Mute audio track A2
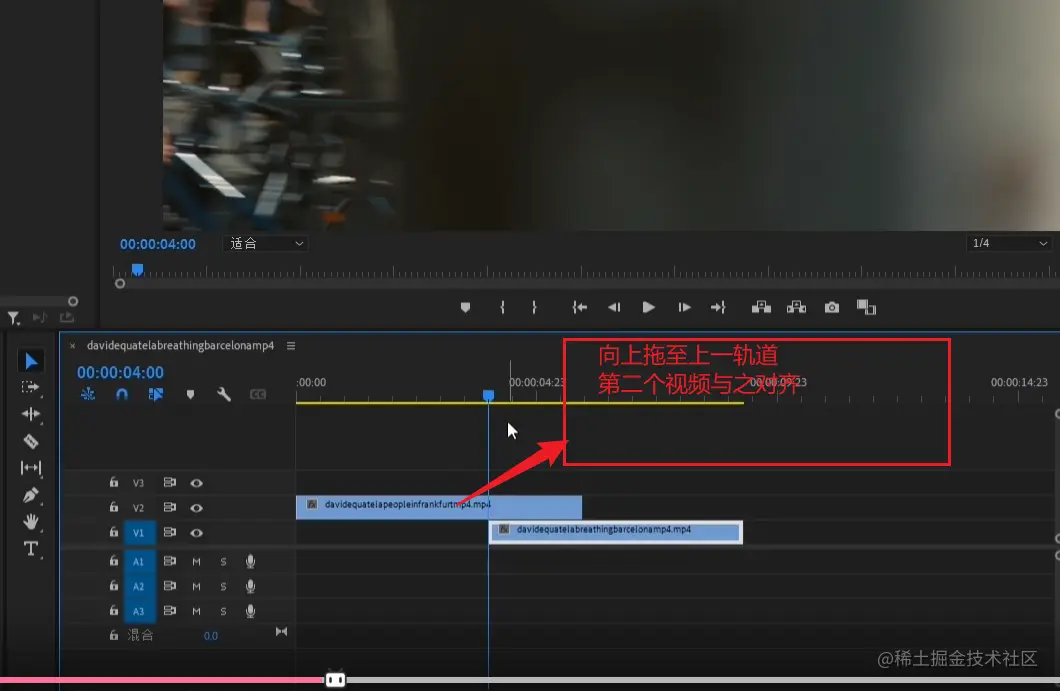 tap(196, 586)
